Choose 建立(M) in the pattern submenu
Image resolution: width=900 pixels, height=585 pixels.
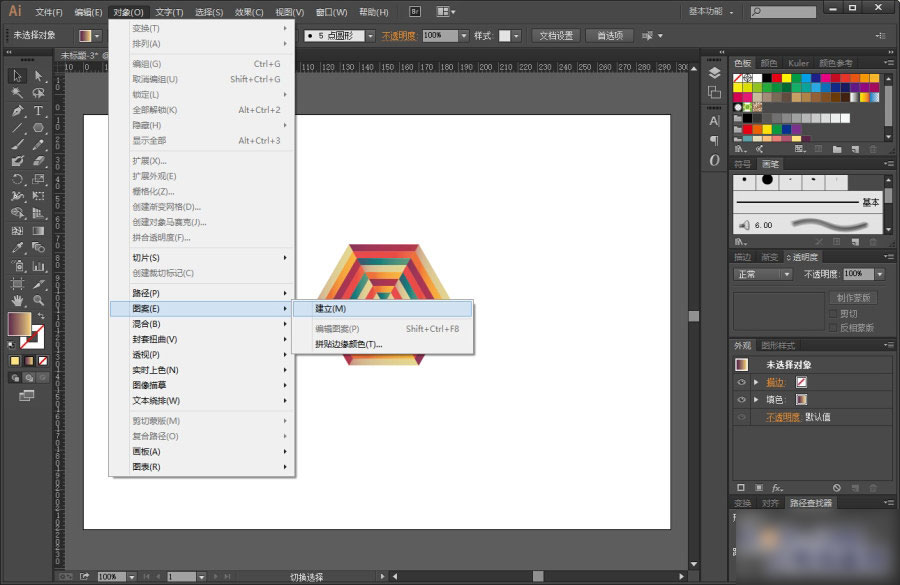click(383, 309)
